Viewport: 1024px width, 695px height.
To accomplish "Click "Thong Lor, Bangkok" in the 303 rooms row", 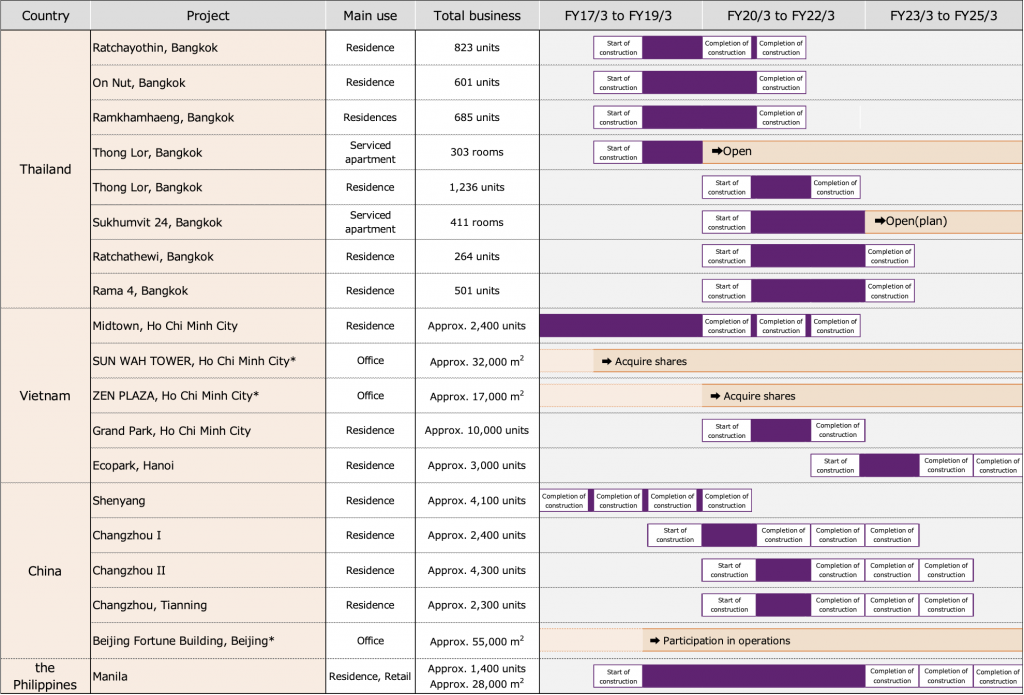I will pos(148,153).
